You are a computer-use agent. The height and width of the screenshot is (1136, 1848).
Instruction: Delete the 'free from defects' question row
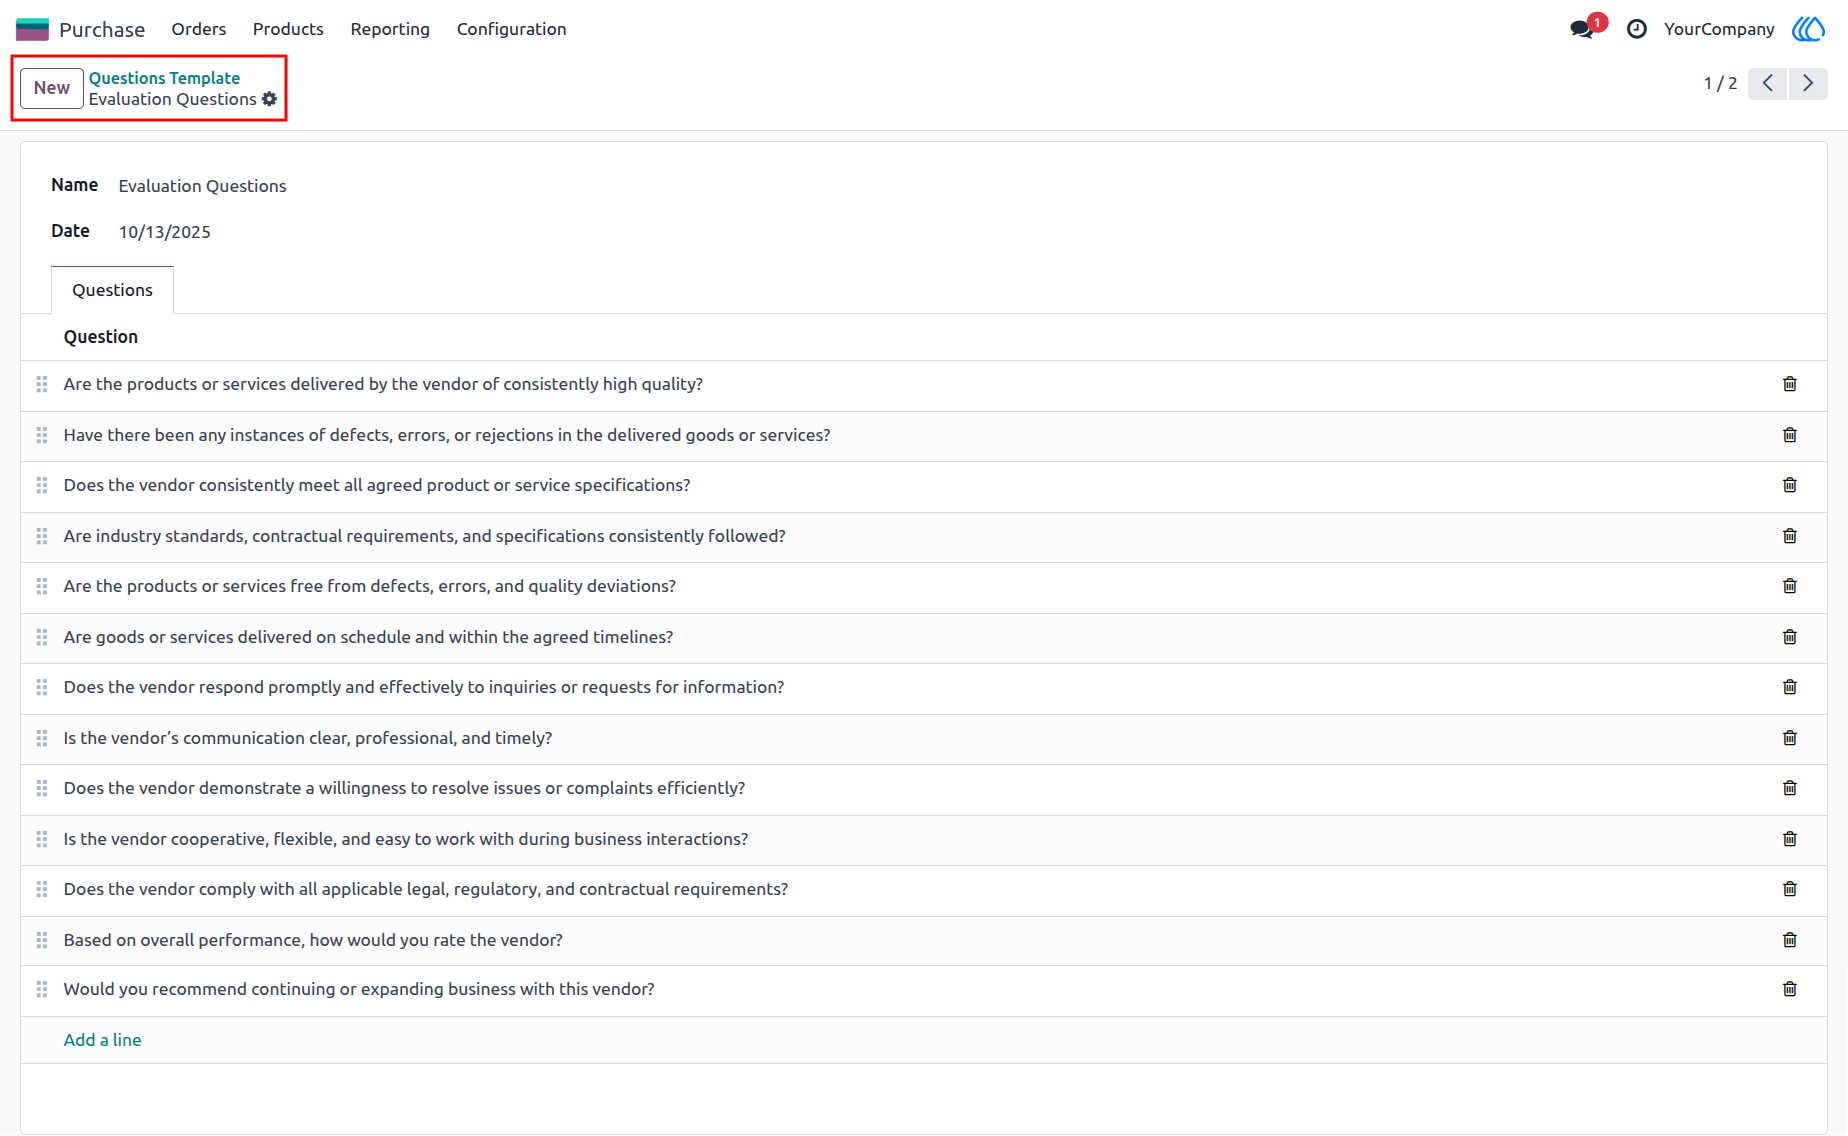[x=1790, y=586]
